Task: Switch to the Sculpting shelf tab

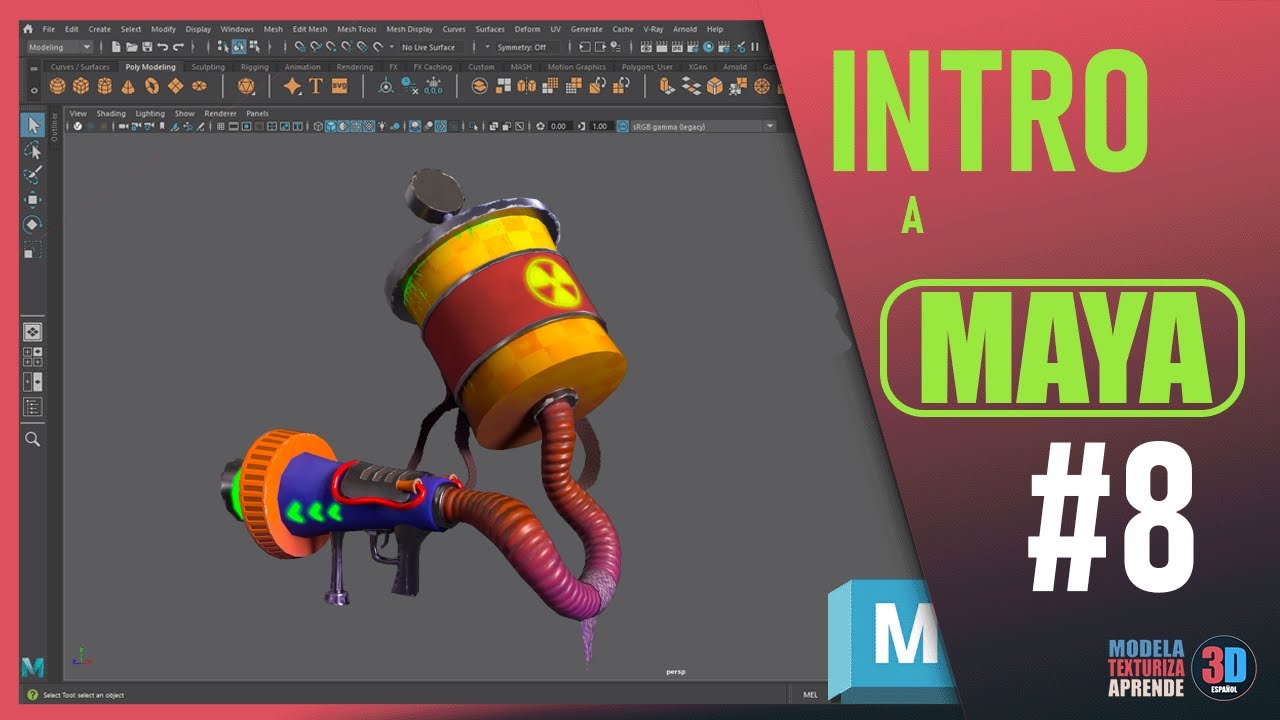Action: (x=208, y=67)
